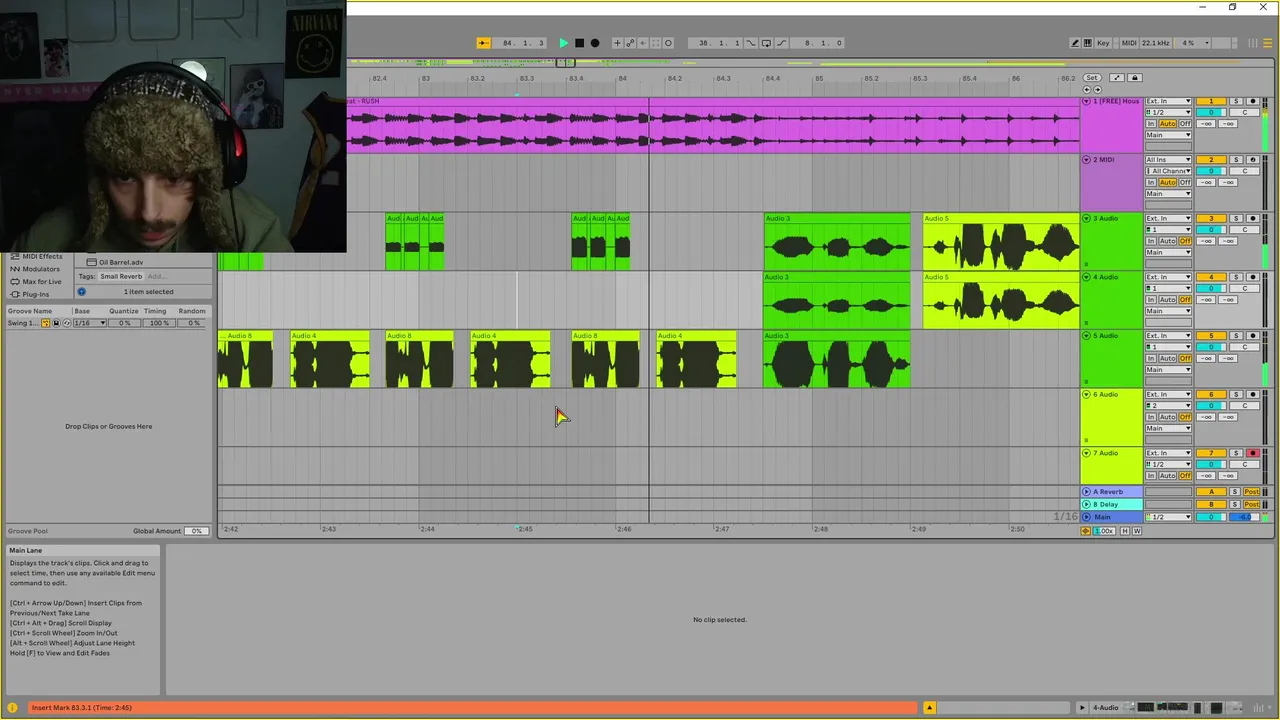Solo track 3 Audio with S button
This screenshot has height=720, width=1280.
click(1236, 218)
